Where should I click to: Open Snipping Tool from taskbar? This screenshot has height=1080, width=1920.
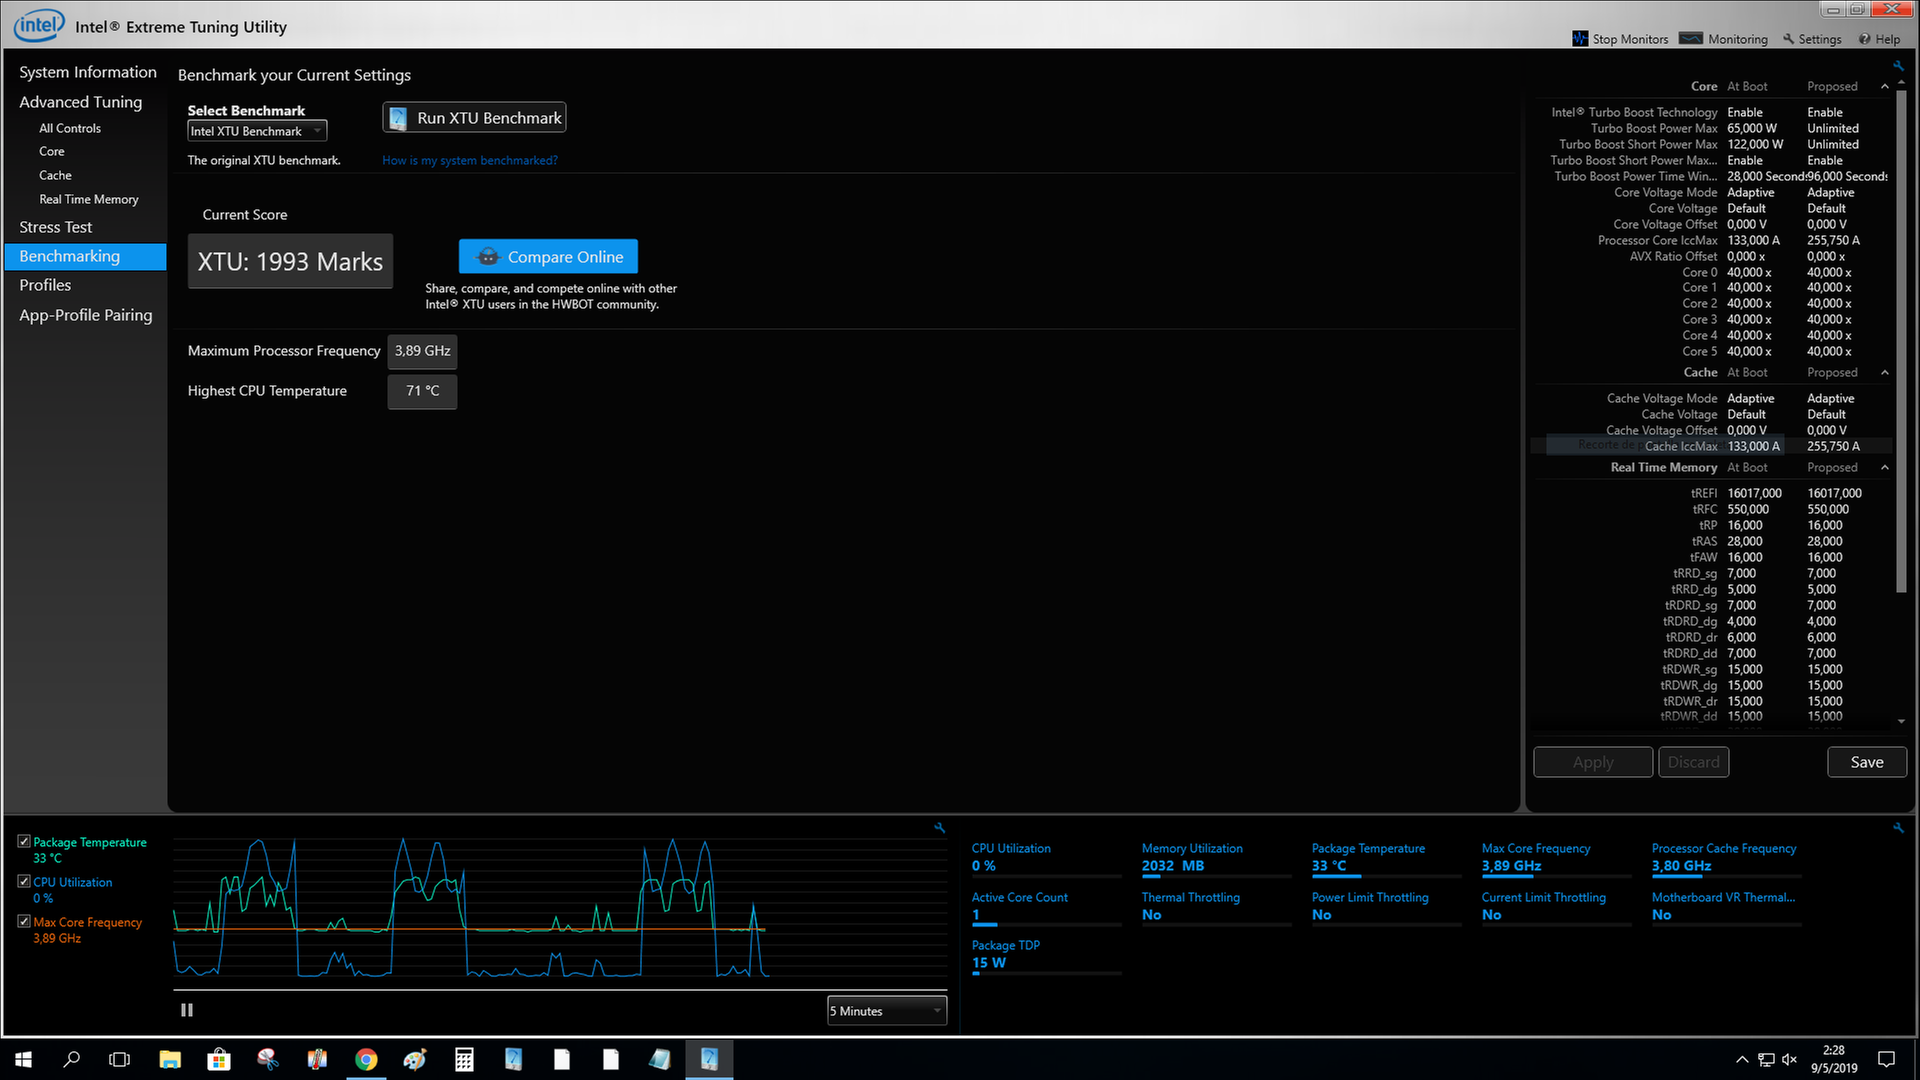click(268, 1060)
